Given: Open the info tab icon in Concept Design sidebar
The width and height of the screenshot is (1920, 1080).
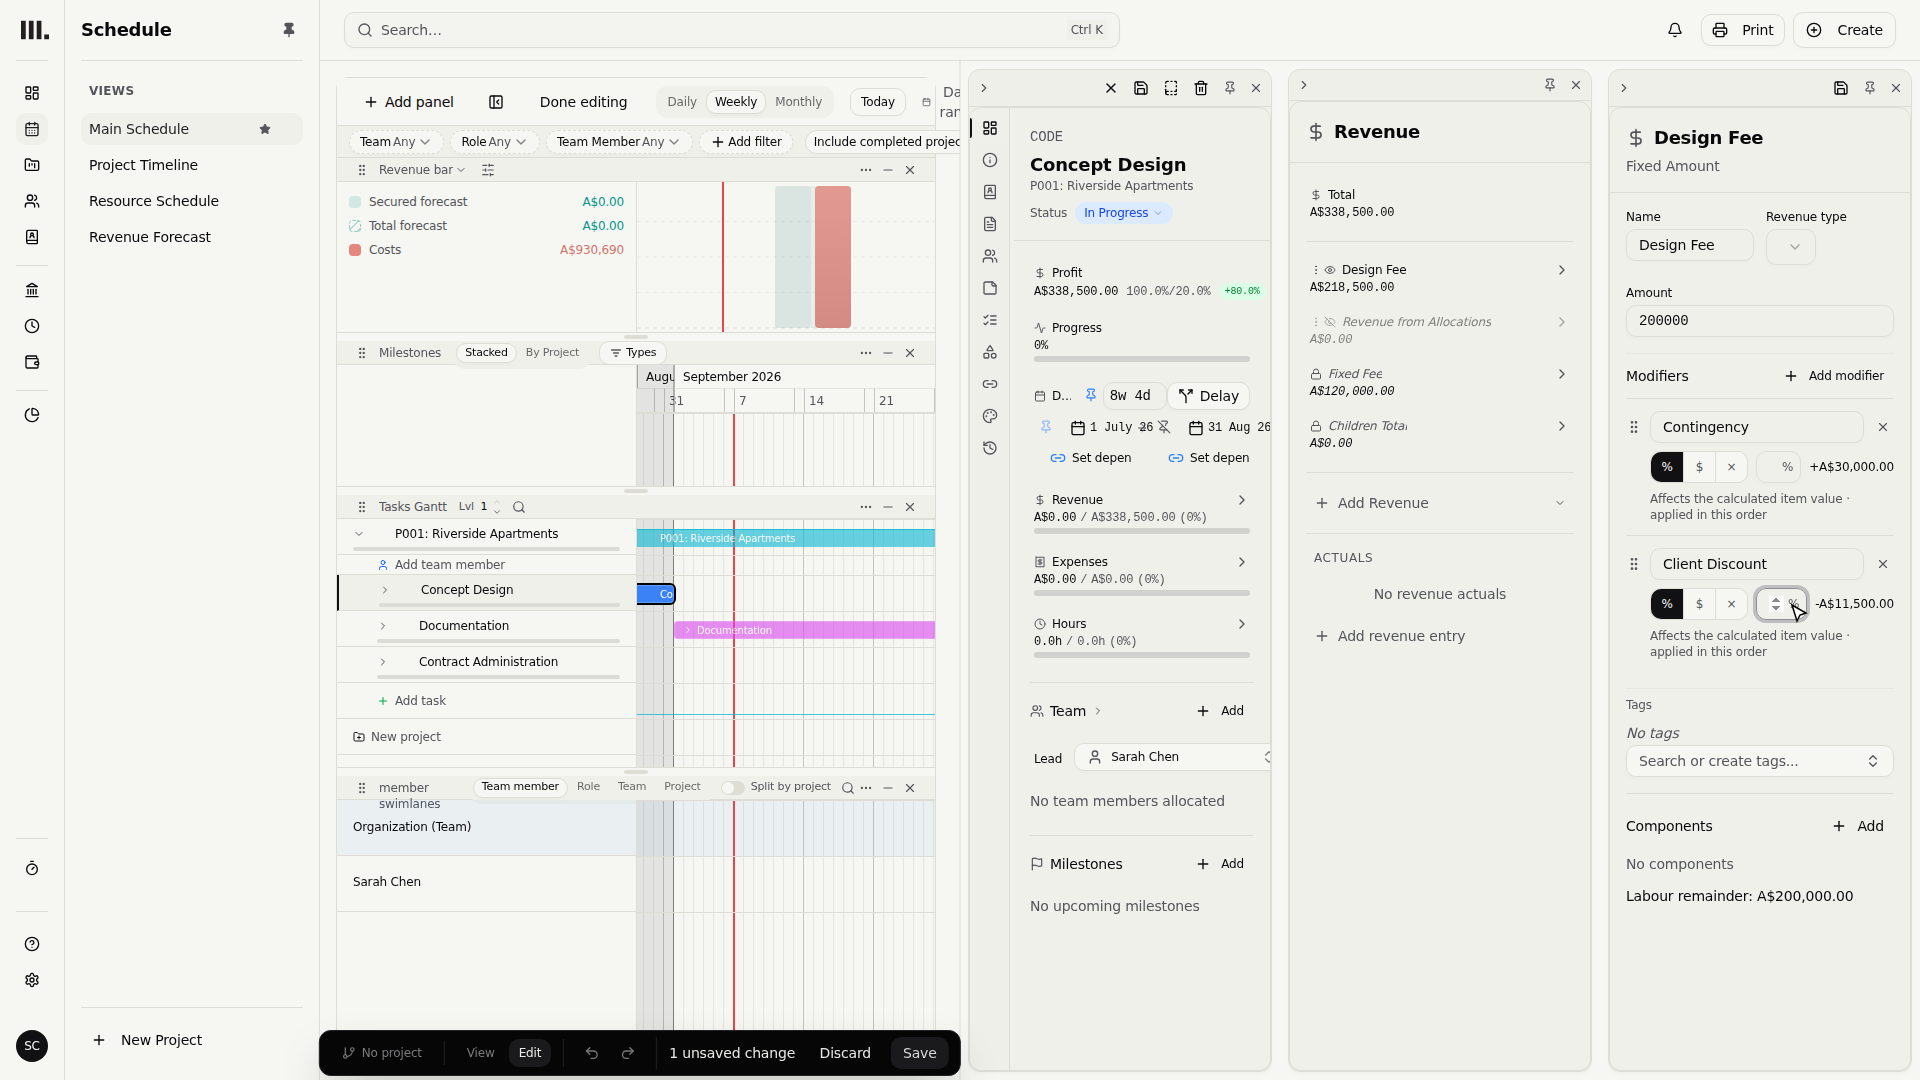Looking at the screenshot, I should [x=990, y=160].
